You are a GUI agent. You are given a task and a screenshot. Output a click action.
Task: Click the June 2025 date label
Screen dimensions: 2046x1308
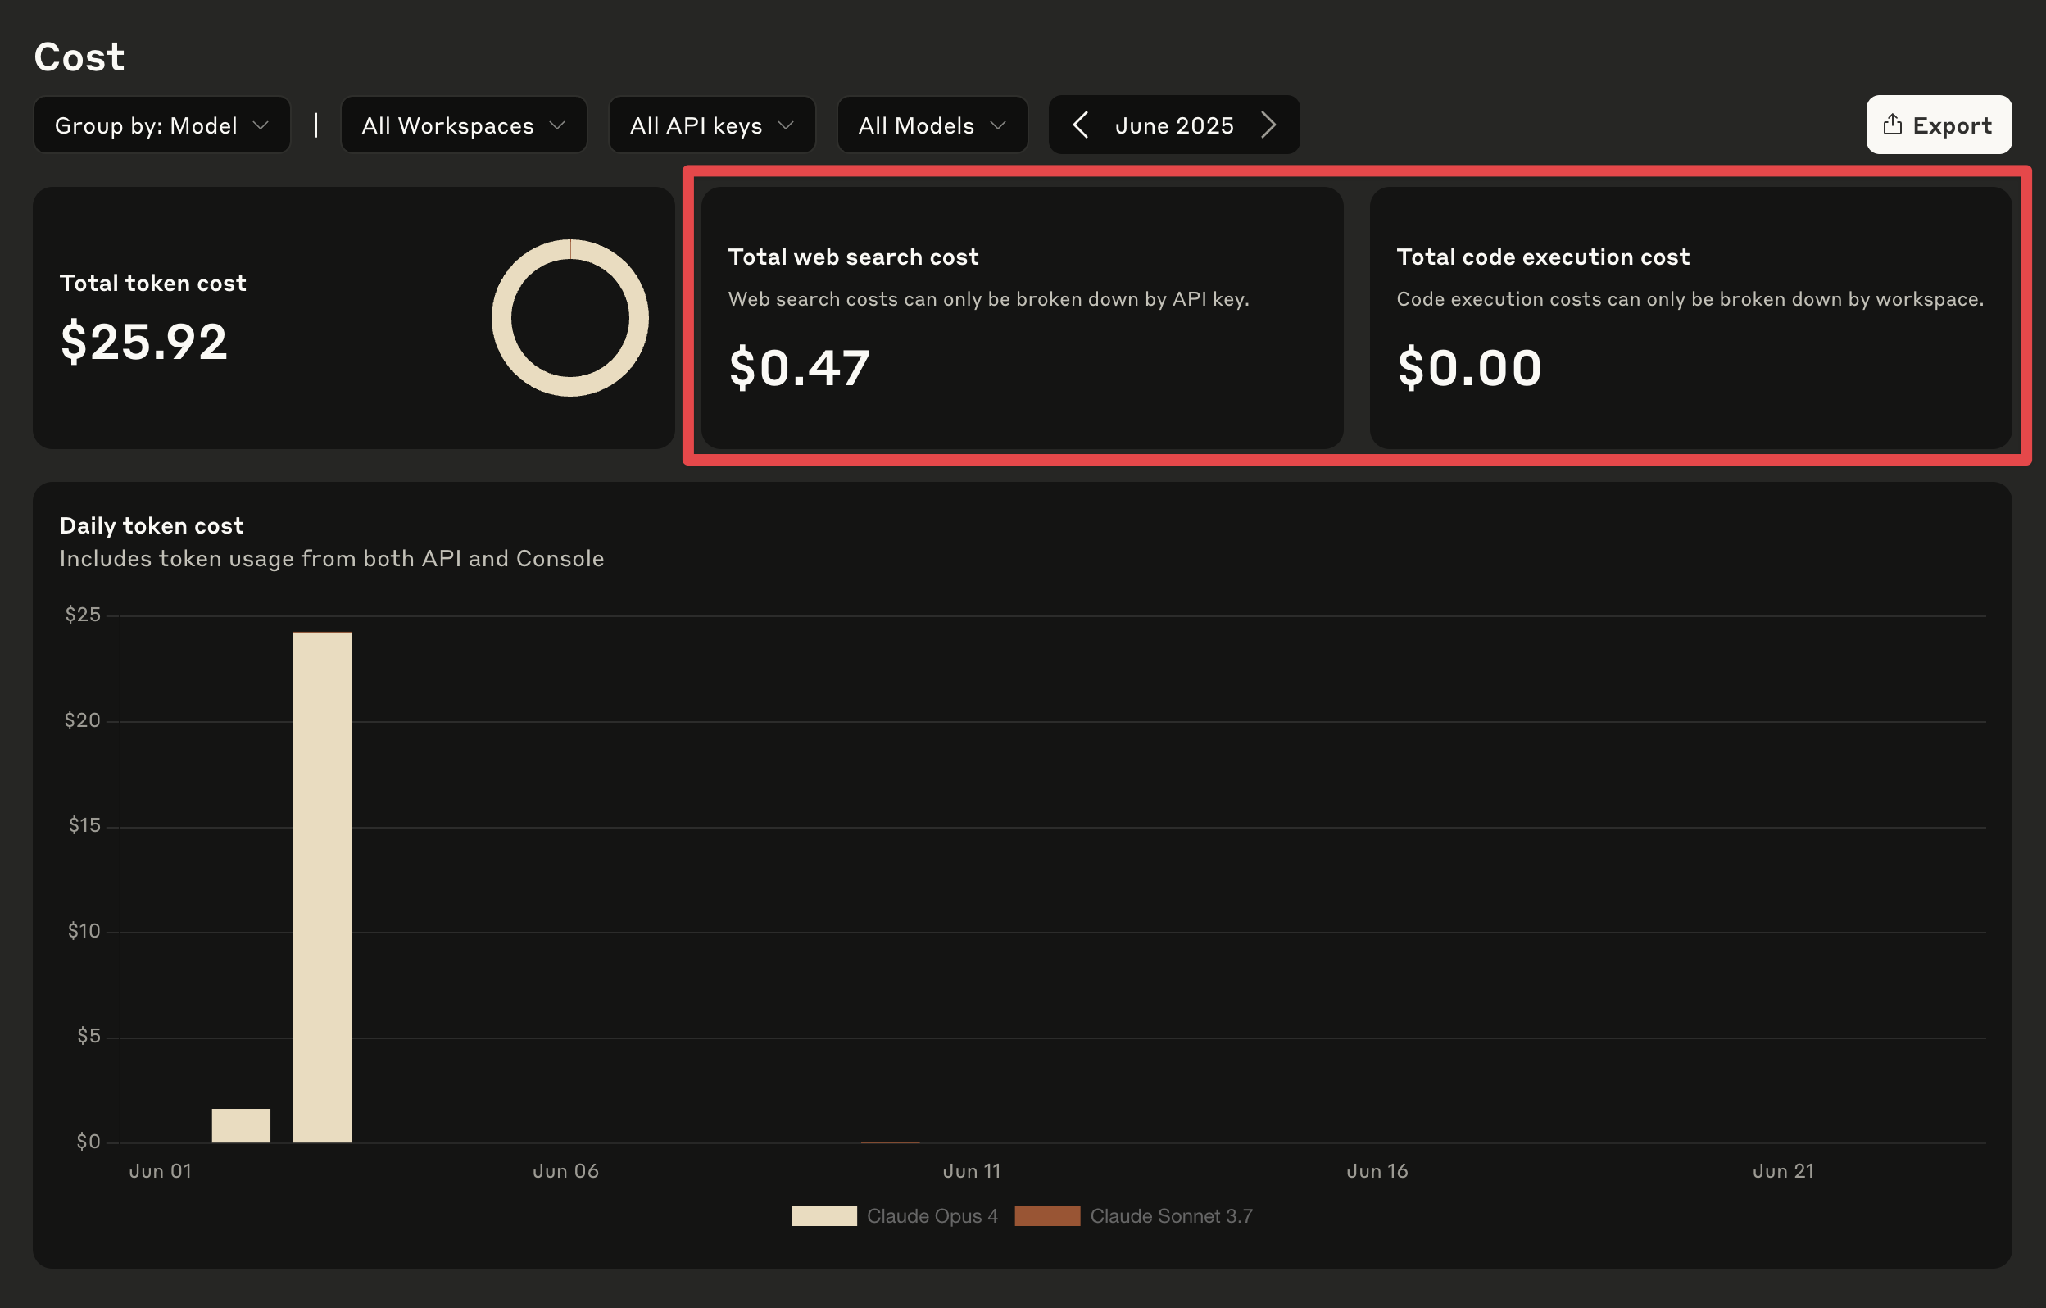tap(1174, 126)
